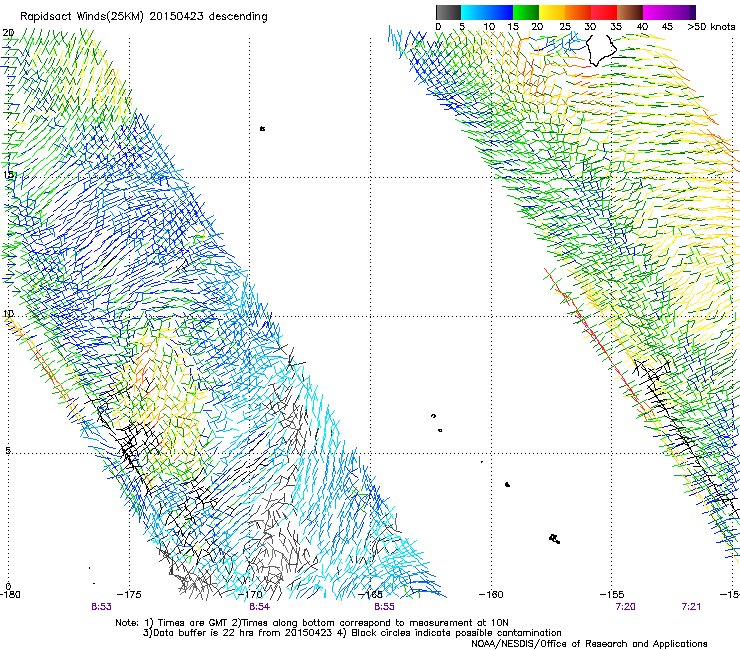Click the '25' label under the color scale
This screenshot has width=740, height=650.
(565, 27)
